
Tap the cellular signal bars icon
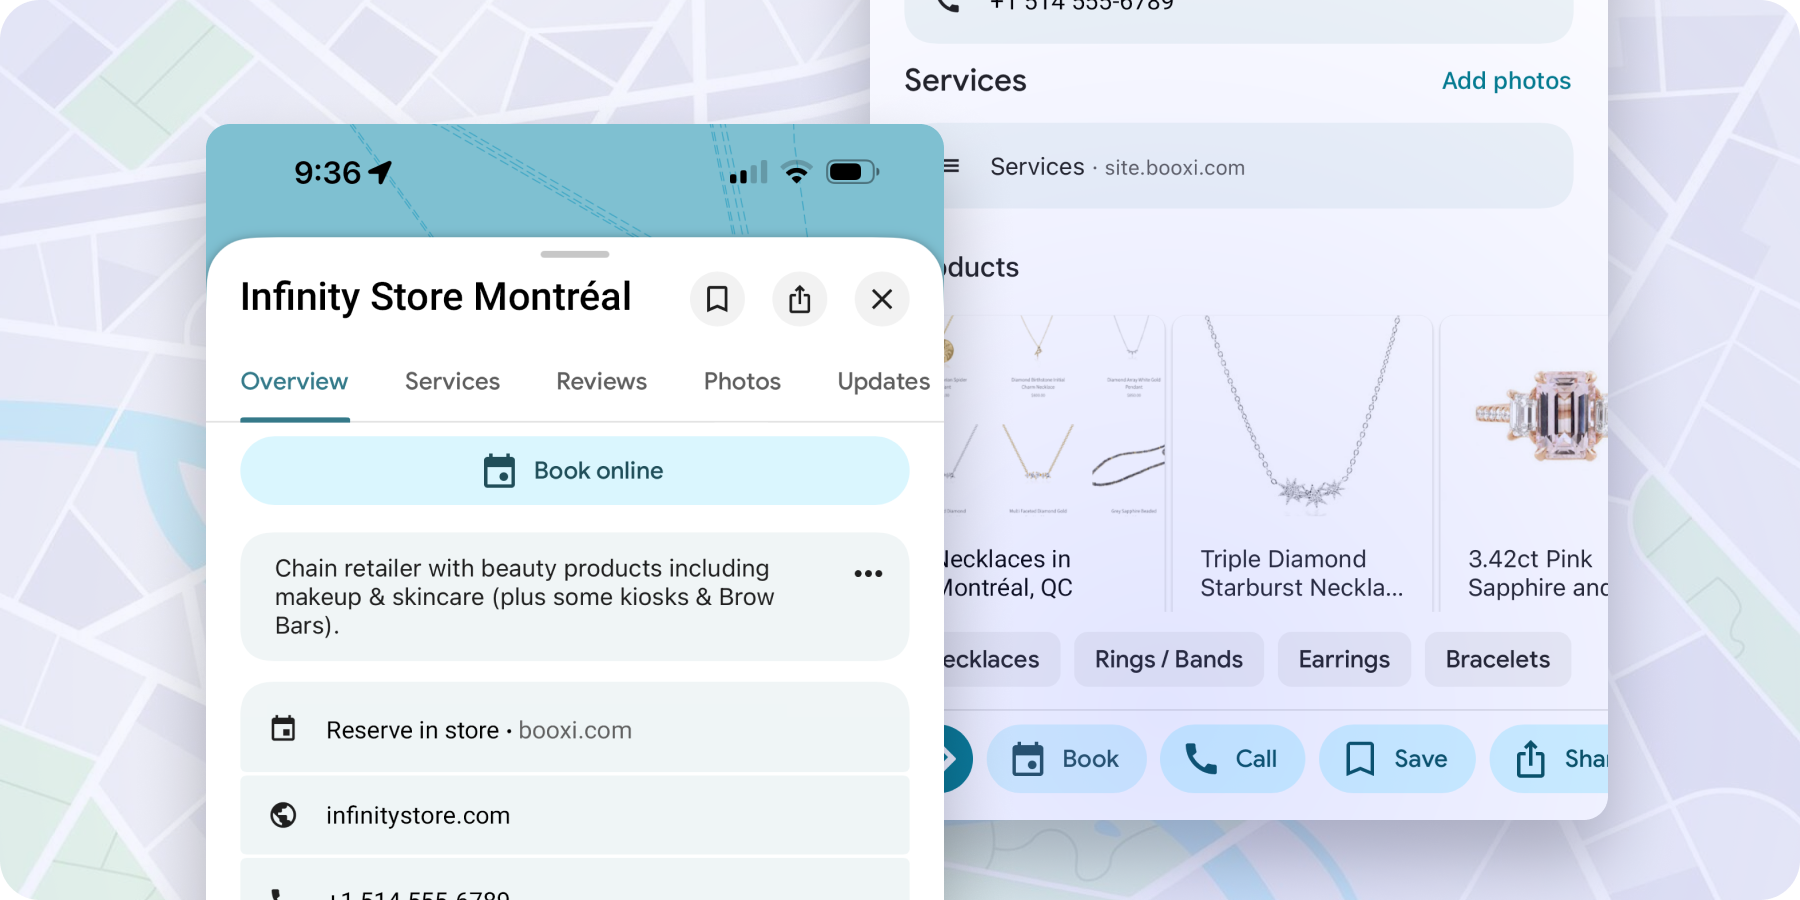click(748, 173)
